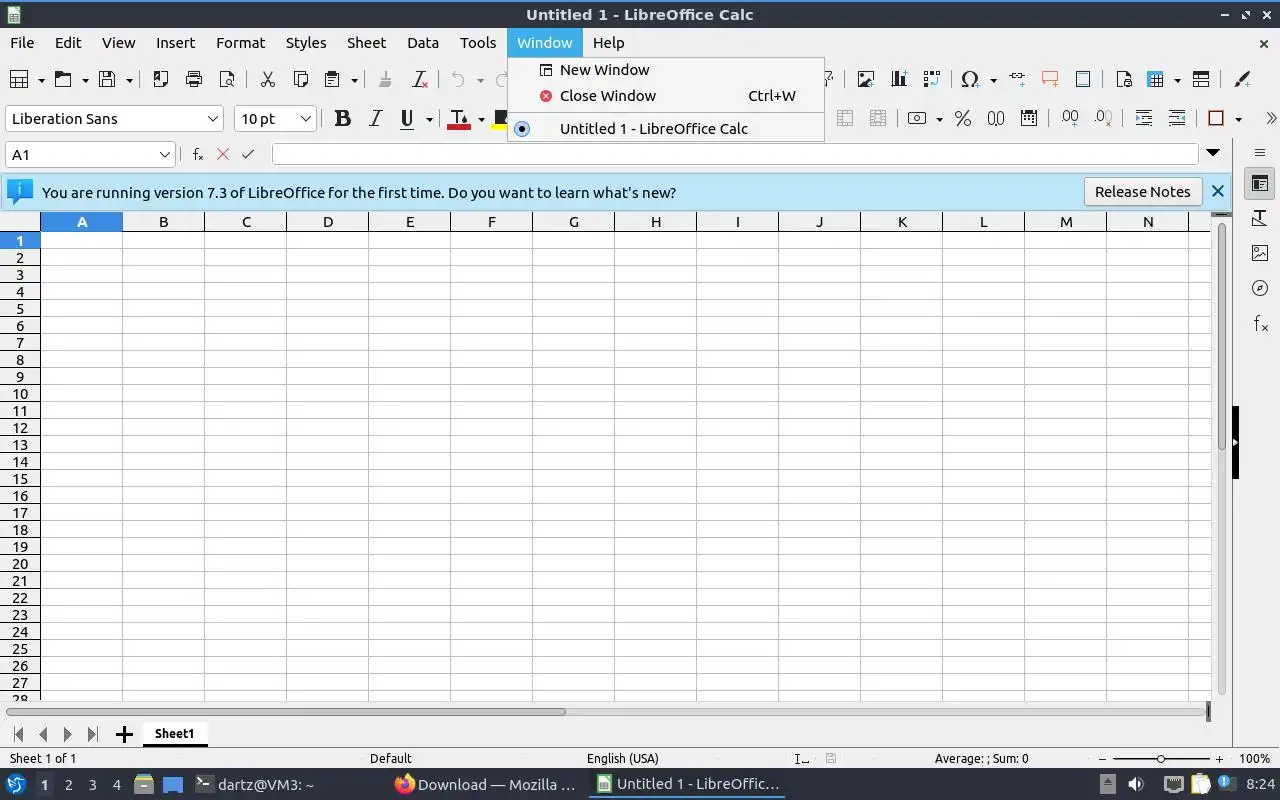Click the Increase Indent icon

tap(1144, 118)
